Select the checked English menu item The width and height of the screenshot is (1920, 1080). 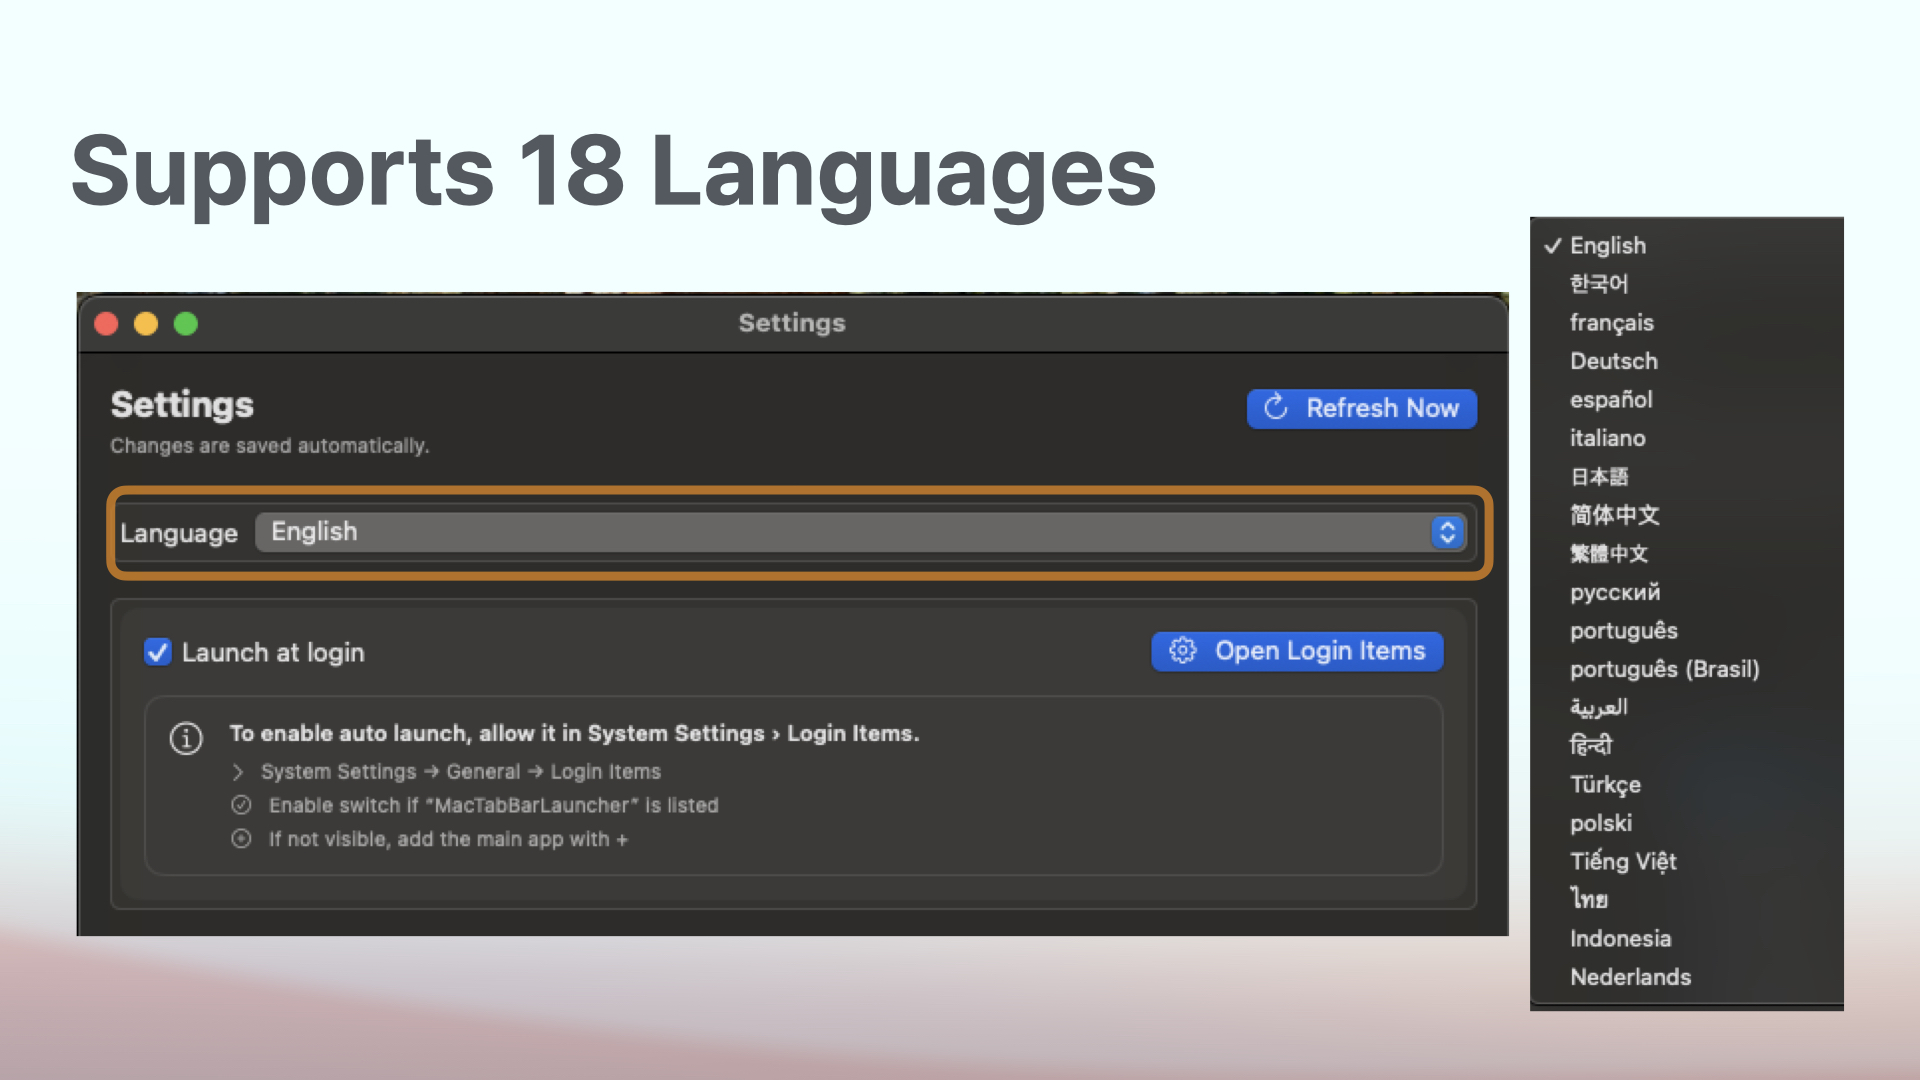click(x=1607, y=245)
